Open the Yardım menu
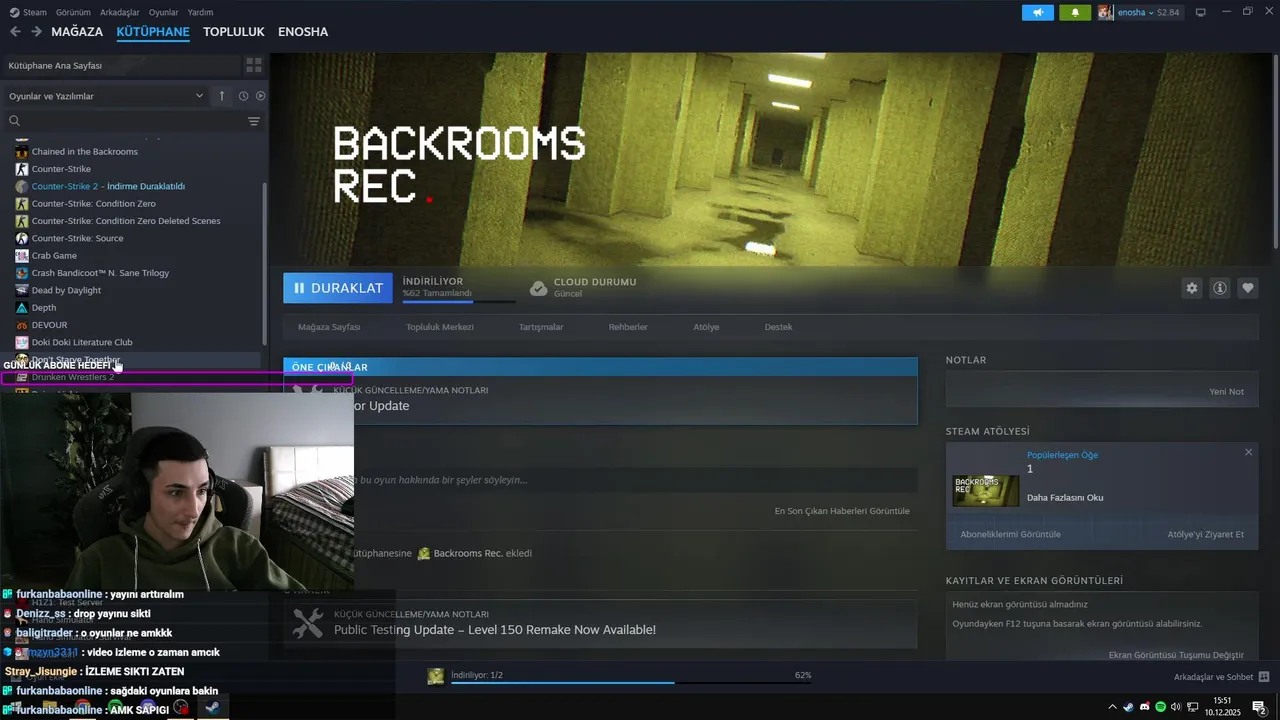1280x720 pixels. [x=200, y=12]
